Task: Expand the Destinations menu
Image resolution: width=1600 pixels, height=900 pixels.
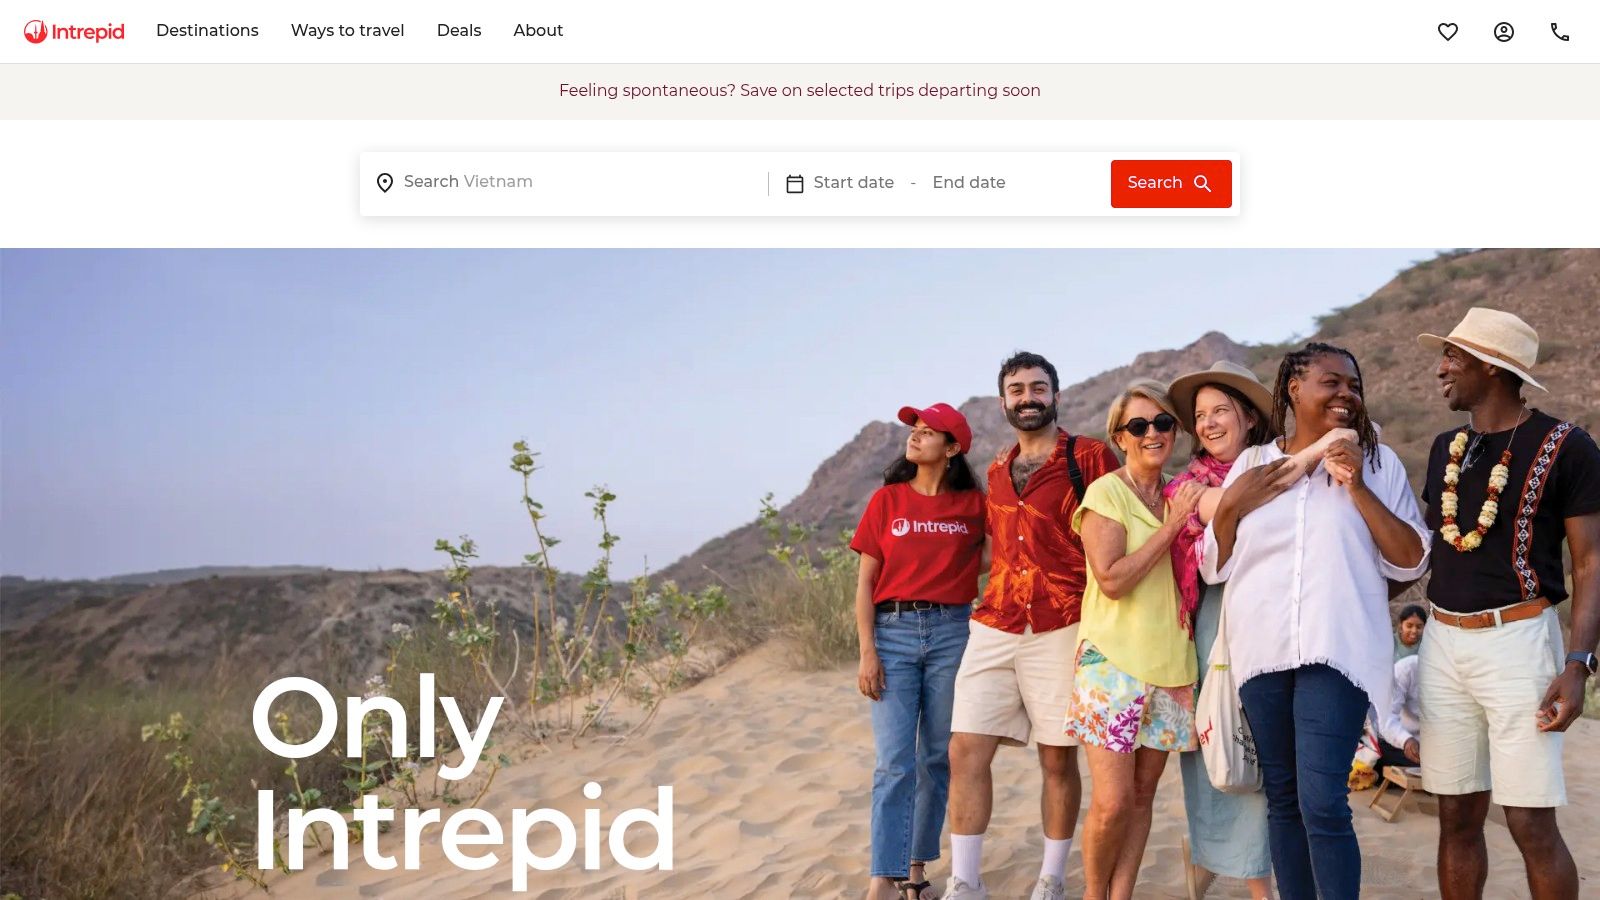Action: tap(207, 31)
